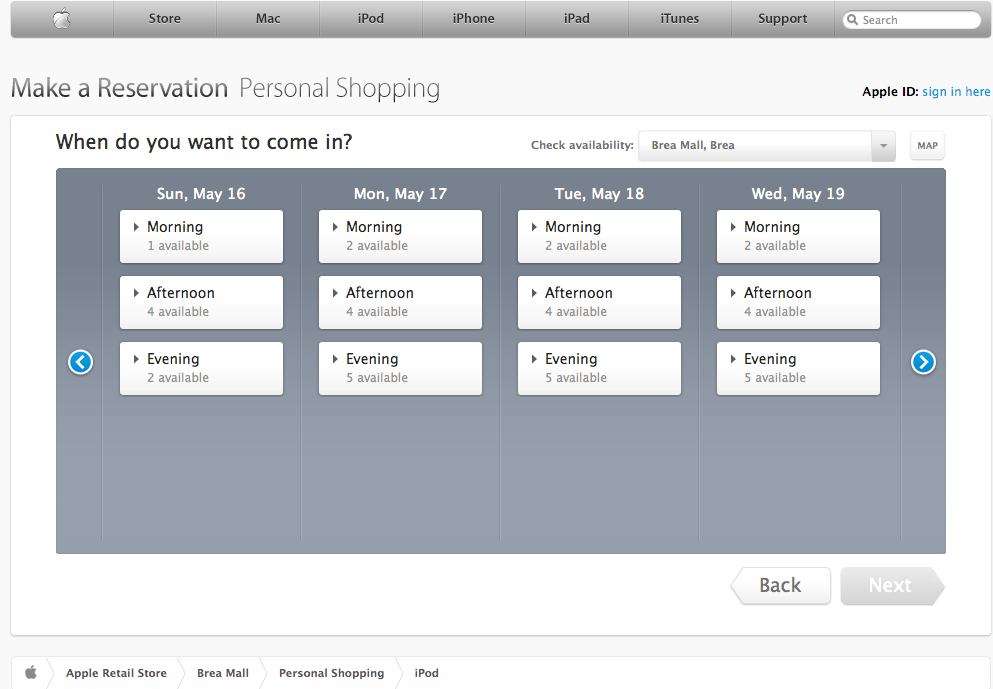The image size is (993, 689).
Task: Click the iPod breadcrumb item
Action: (x=426, y=673)
